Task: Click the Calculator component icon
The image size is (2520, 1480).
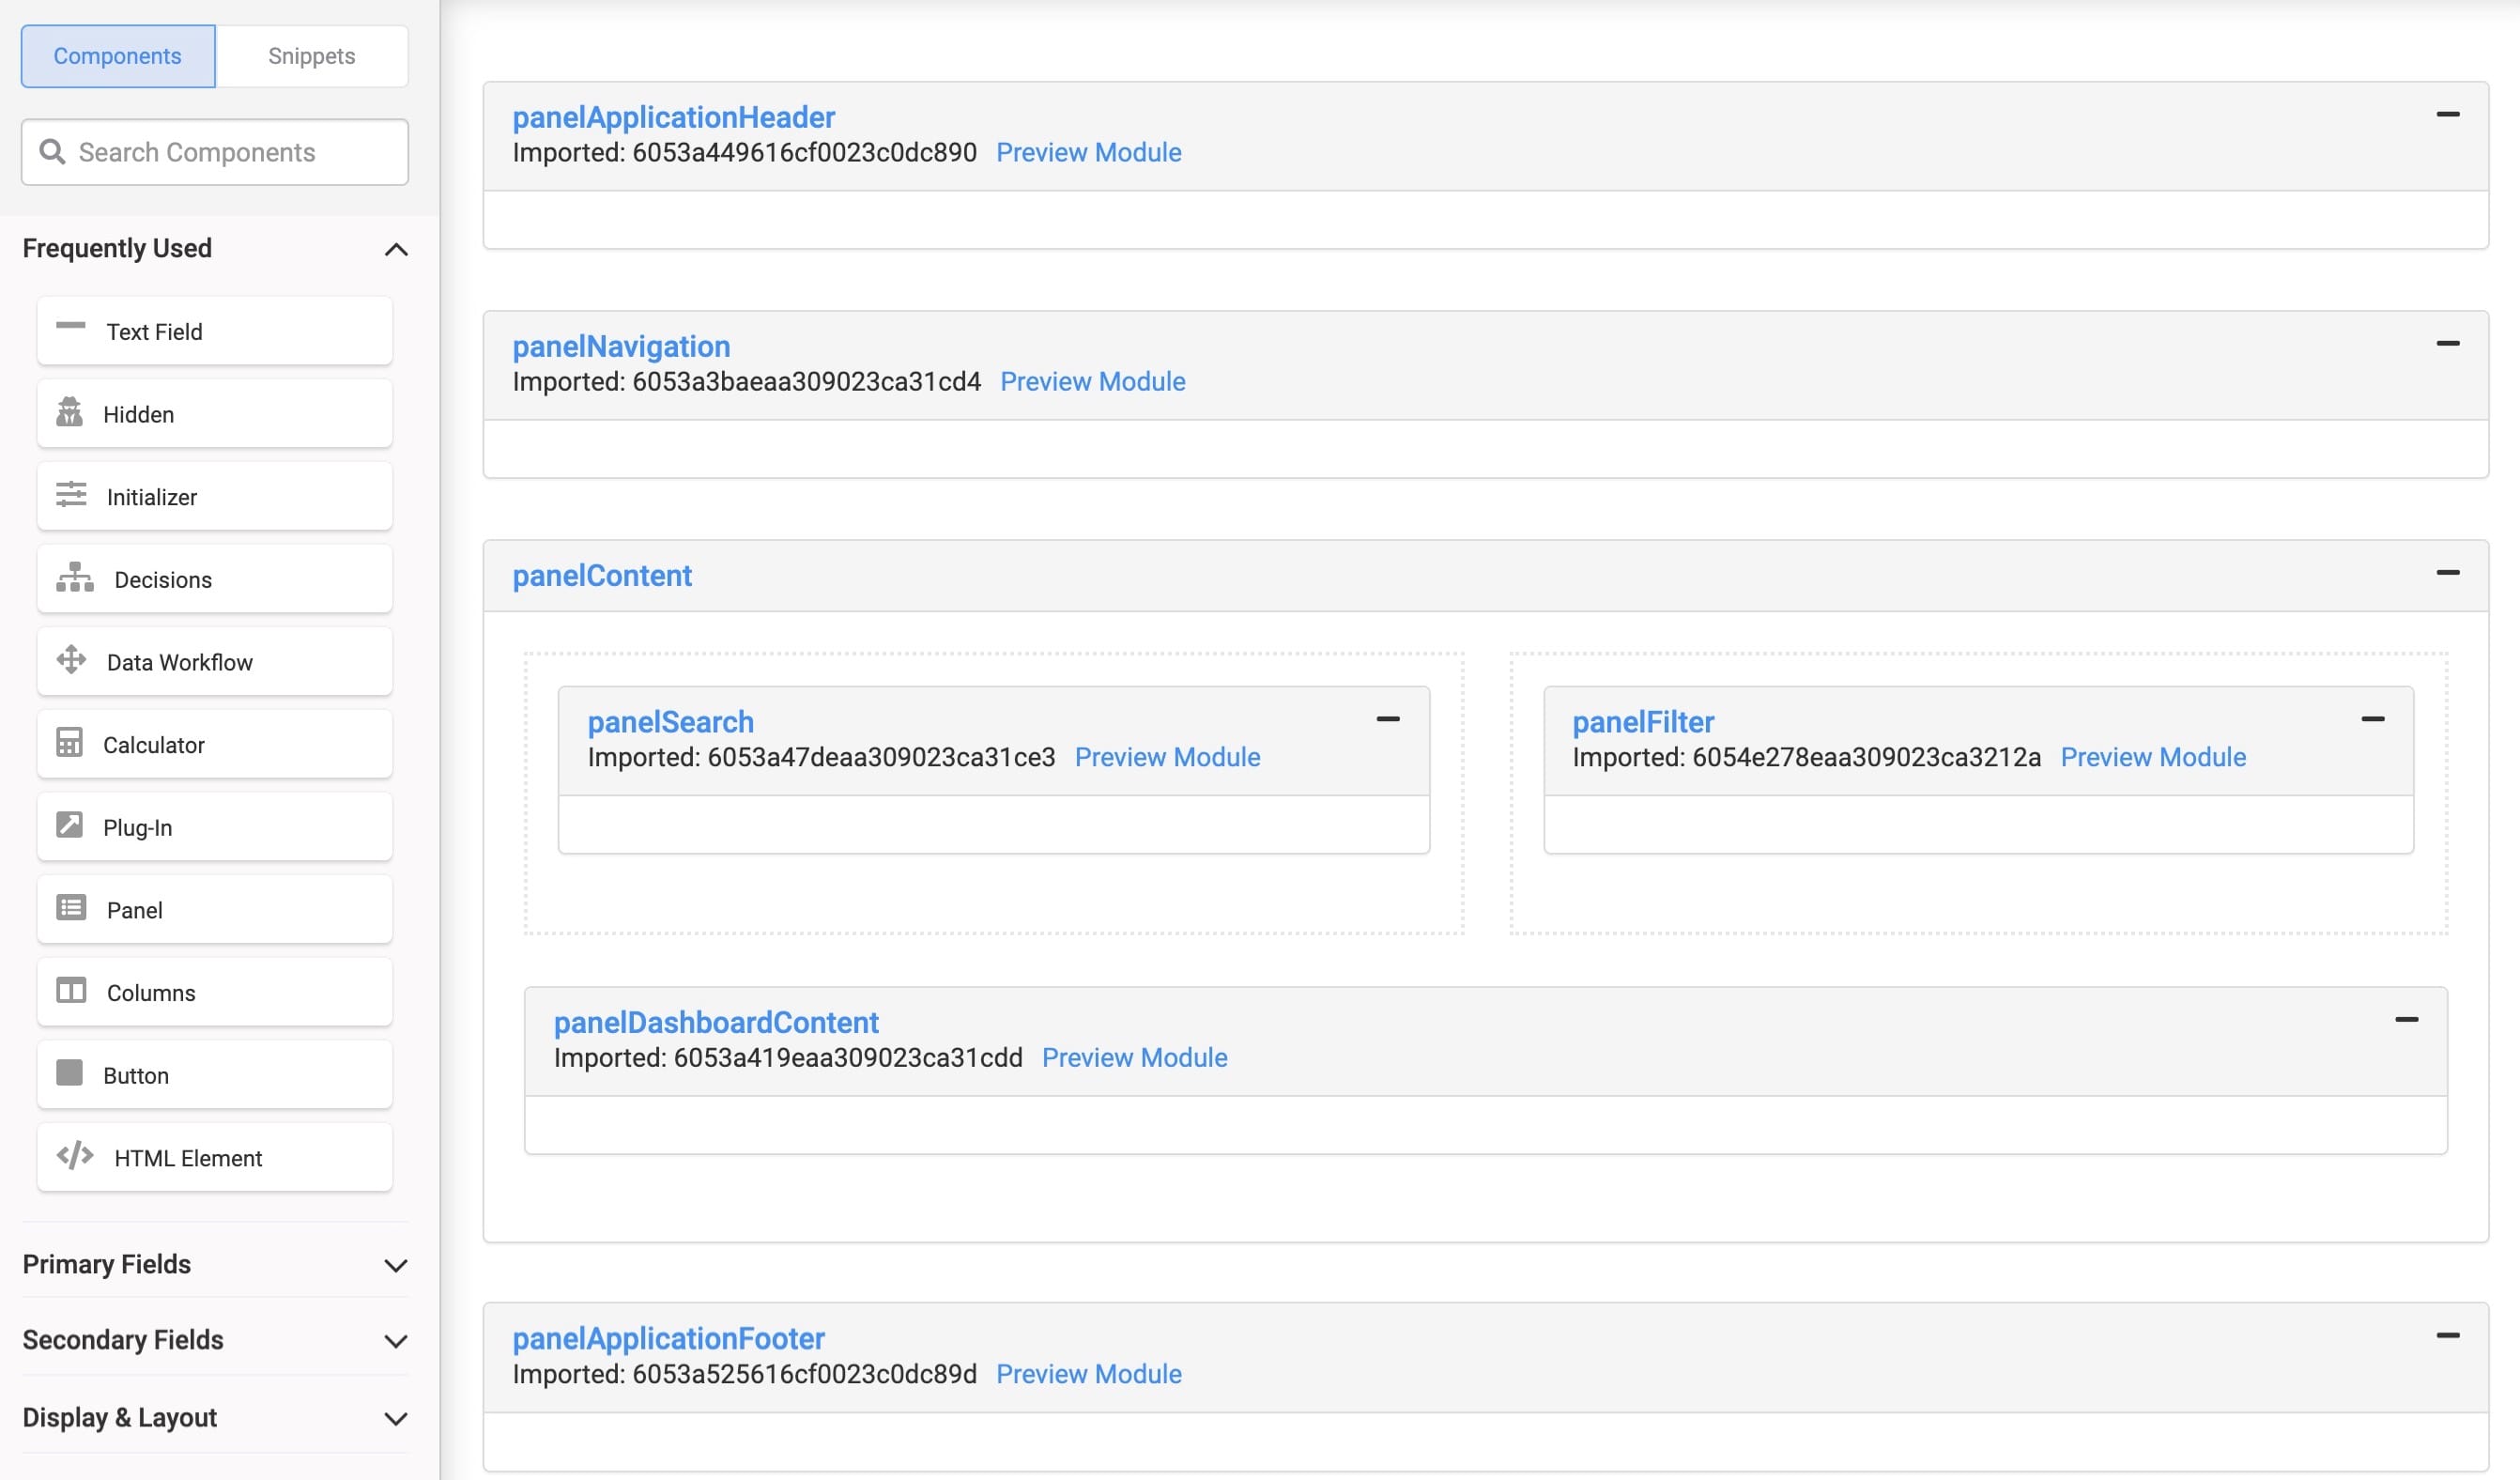Action: tap(69, 743)
